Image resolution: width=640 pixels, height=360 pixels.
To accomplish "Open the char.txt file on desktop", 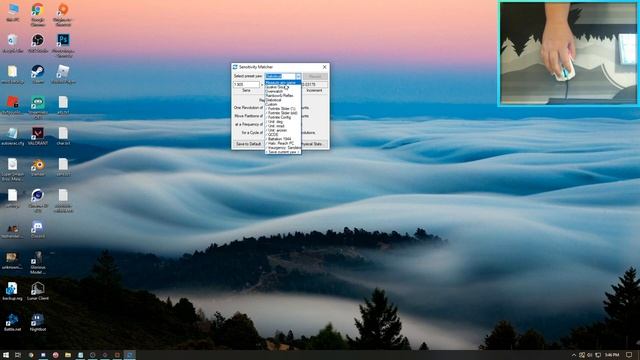I will pyautogui.click(x=63, y=136).
